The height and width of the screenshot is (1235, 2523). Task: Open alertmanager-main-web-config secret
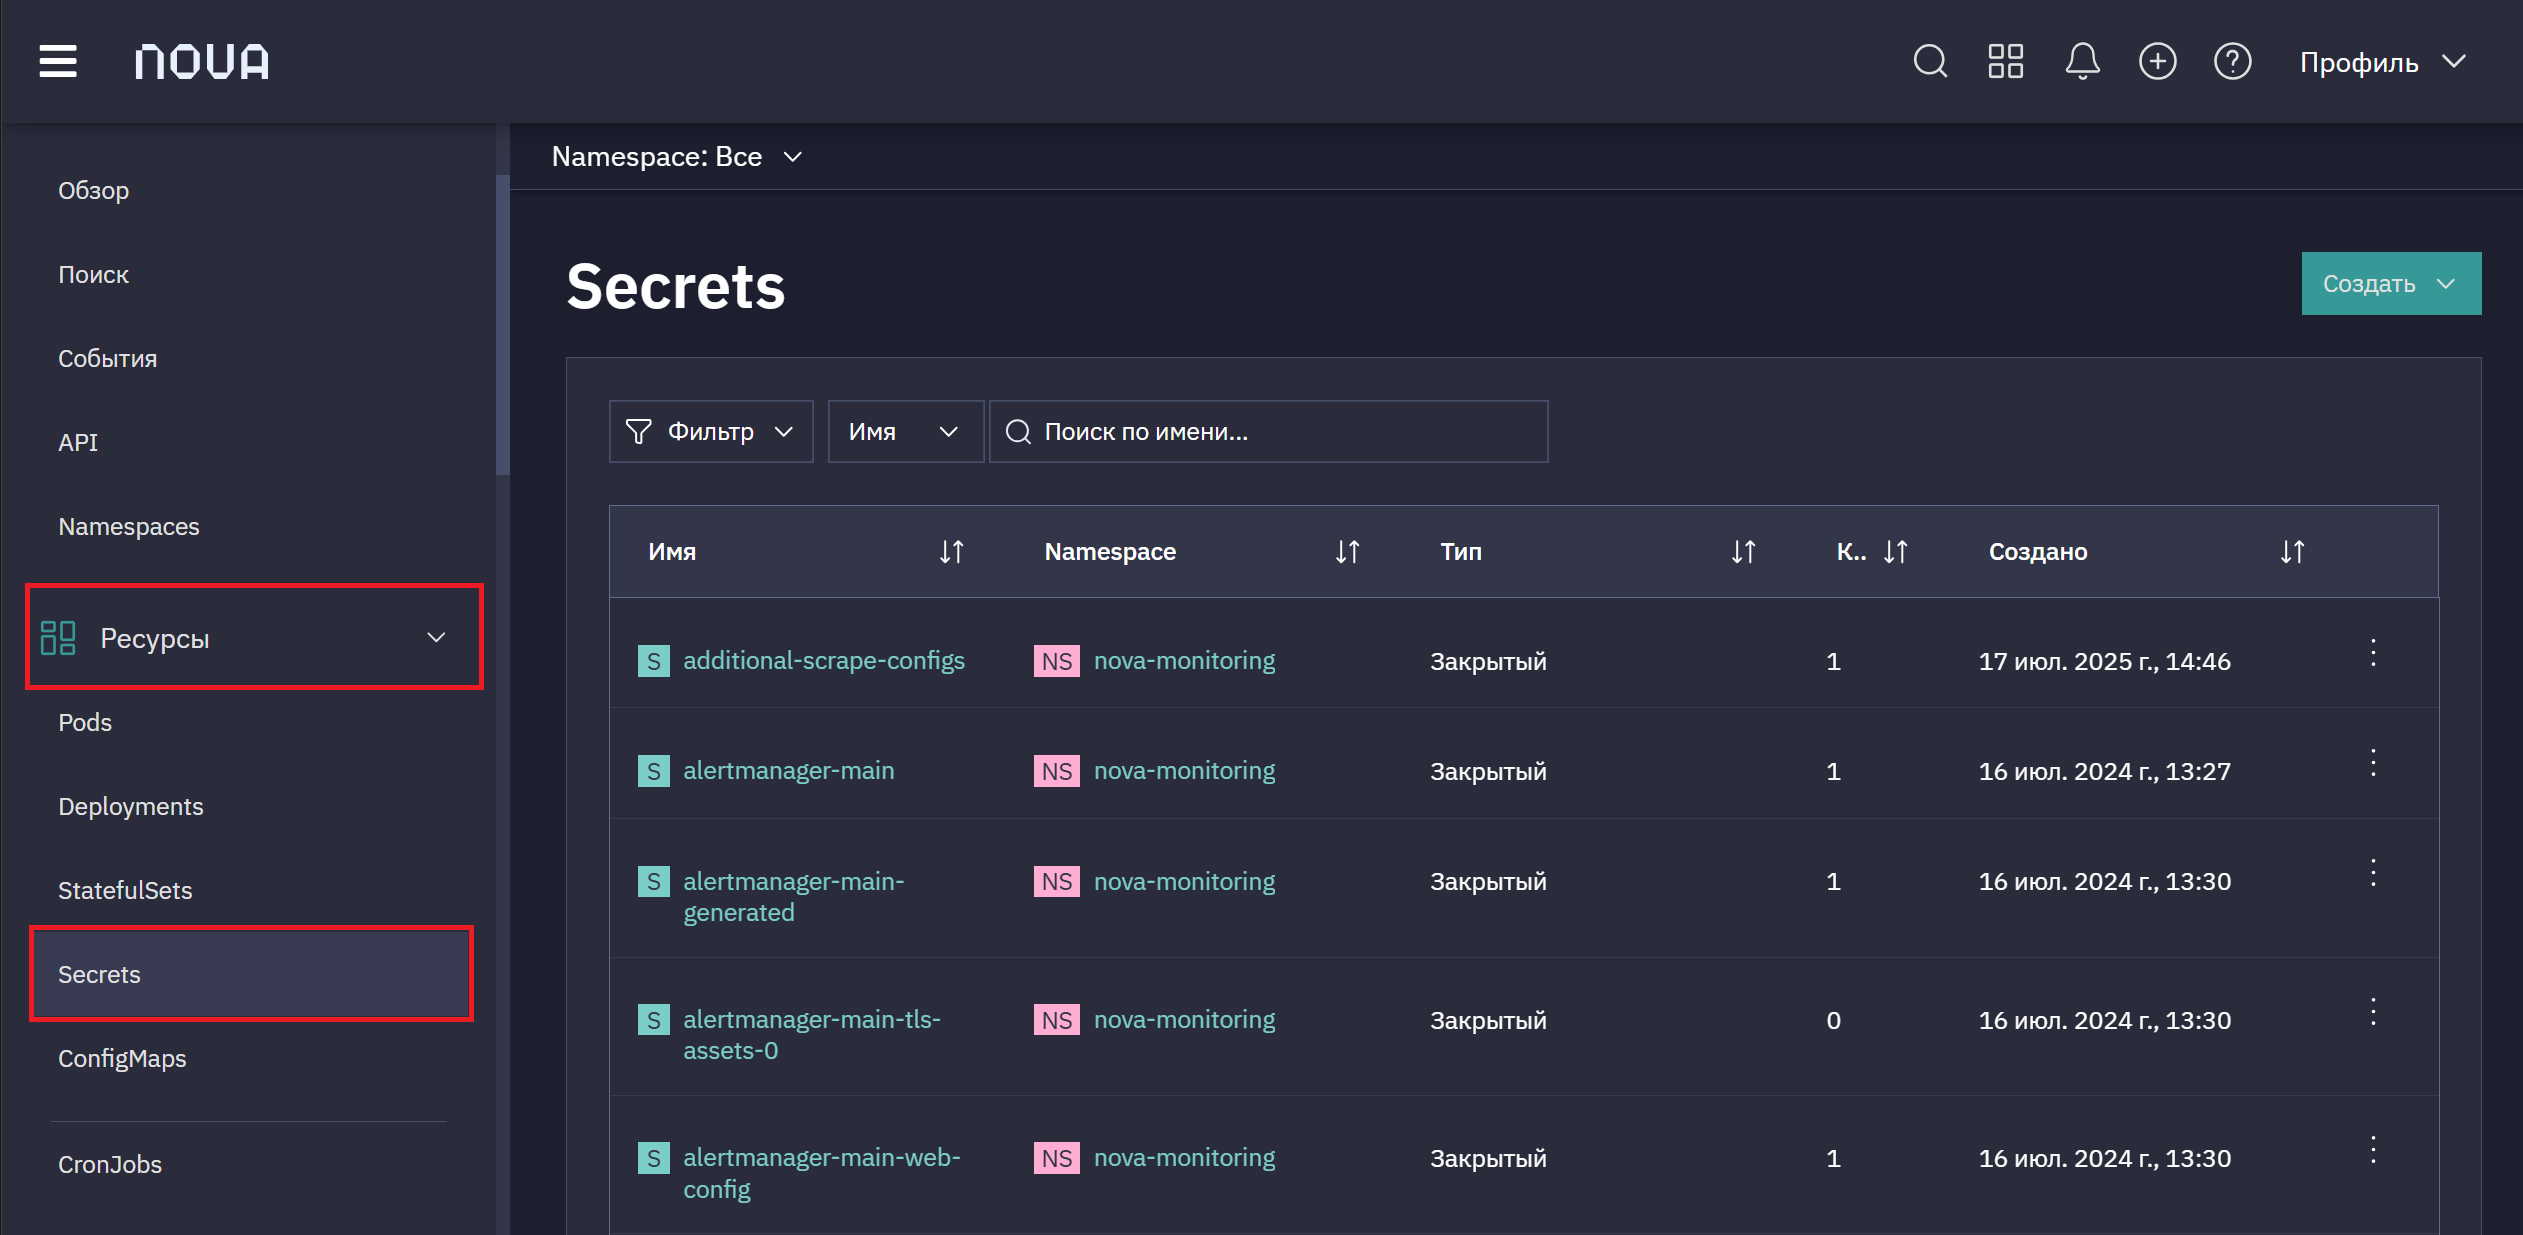[x=822, y=1173]
